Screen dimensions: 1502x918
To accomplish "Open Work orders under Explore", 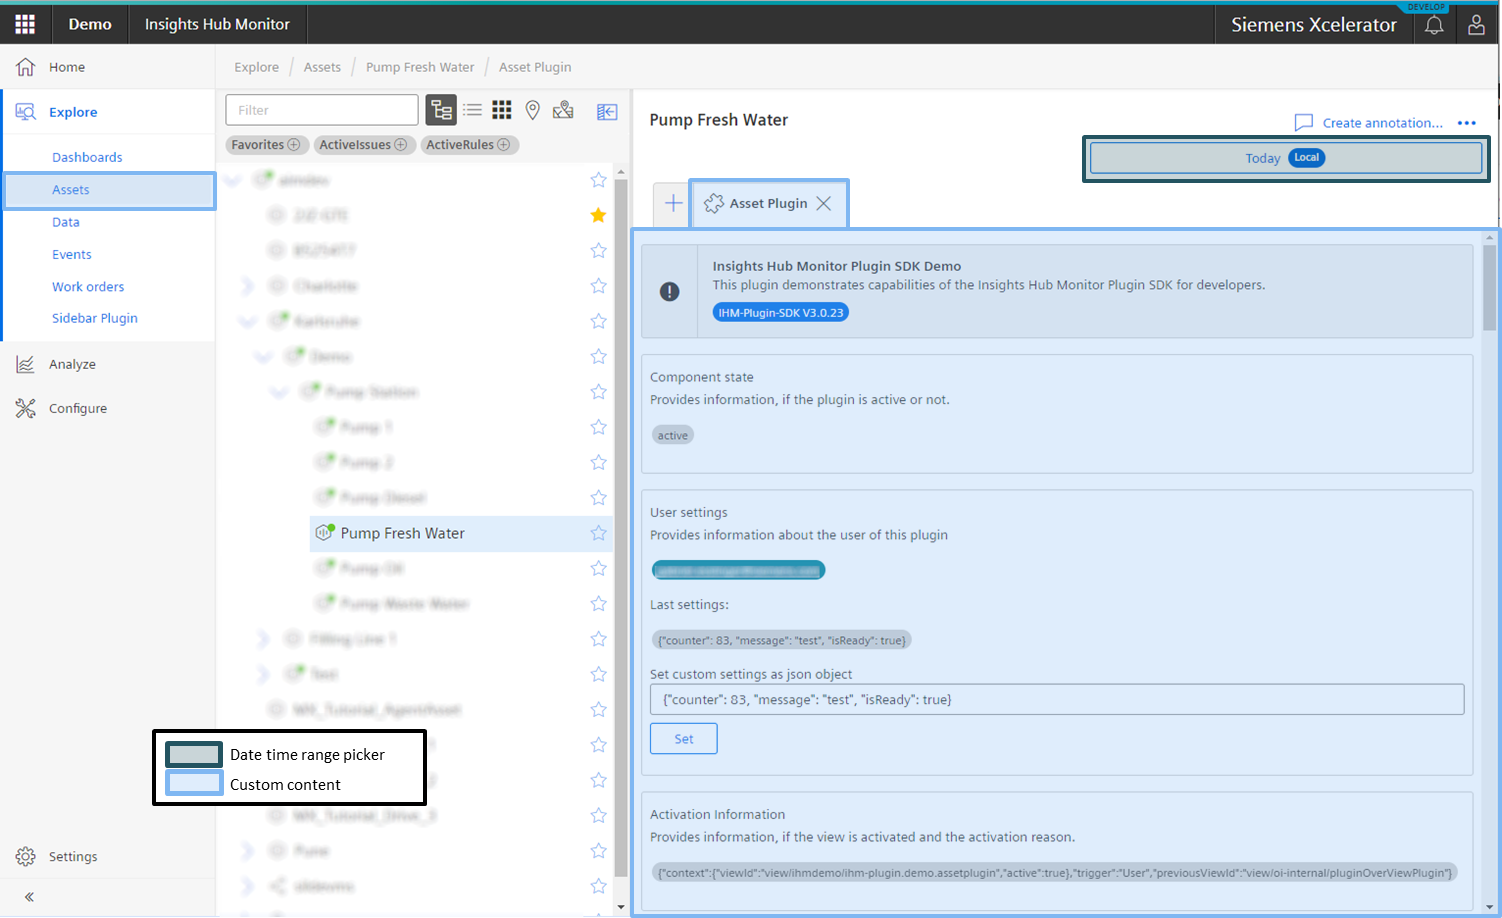I will pos(88,287).
